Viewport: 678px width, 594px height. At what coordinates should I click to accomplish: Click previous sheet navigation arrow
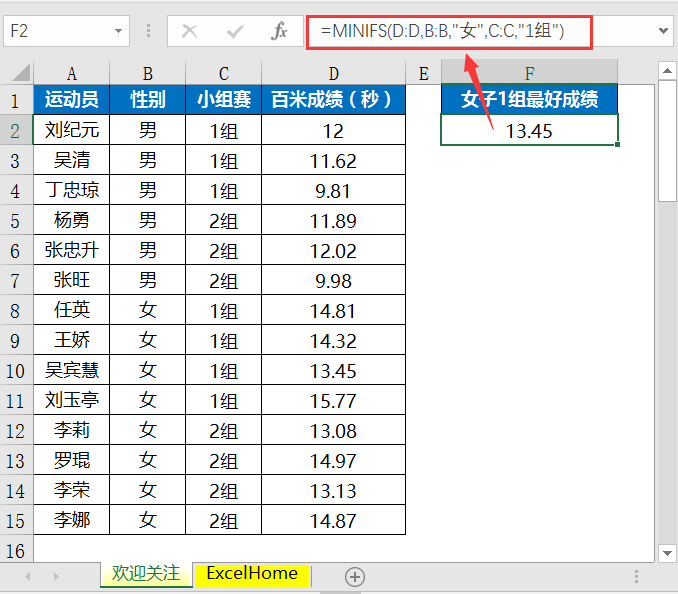28,576
